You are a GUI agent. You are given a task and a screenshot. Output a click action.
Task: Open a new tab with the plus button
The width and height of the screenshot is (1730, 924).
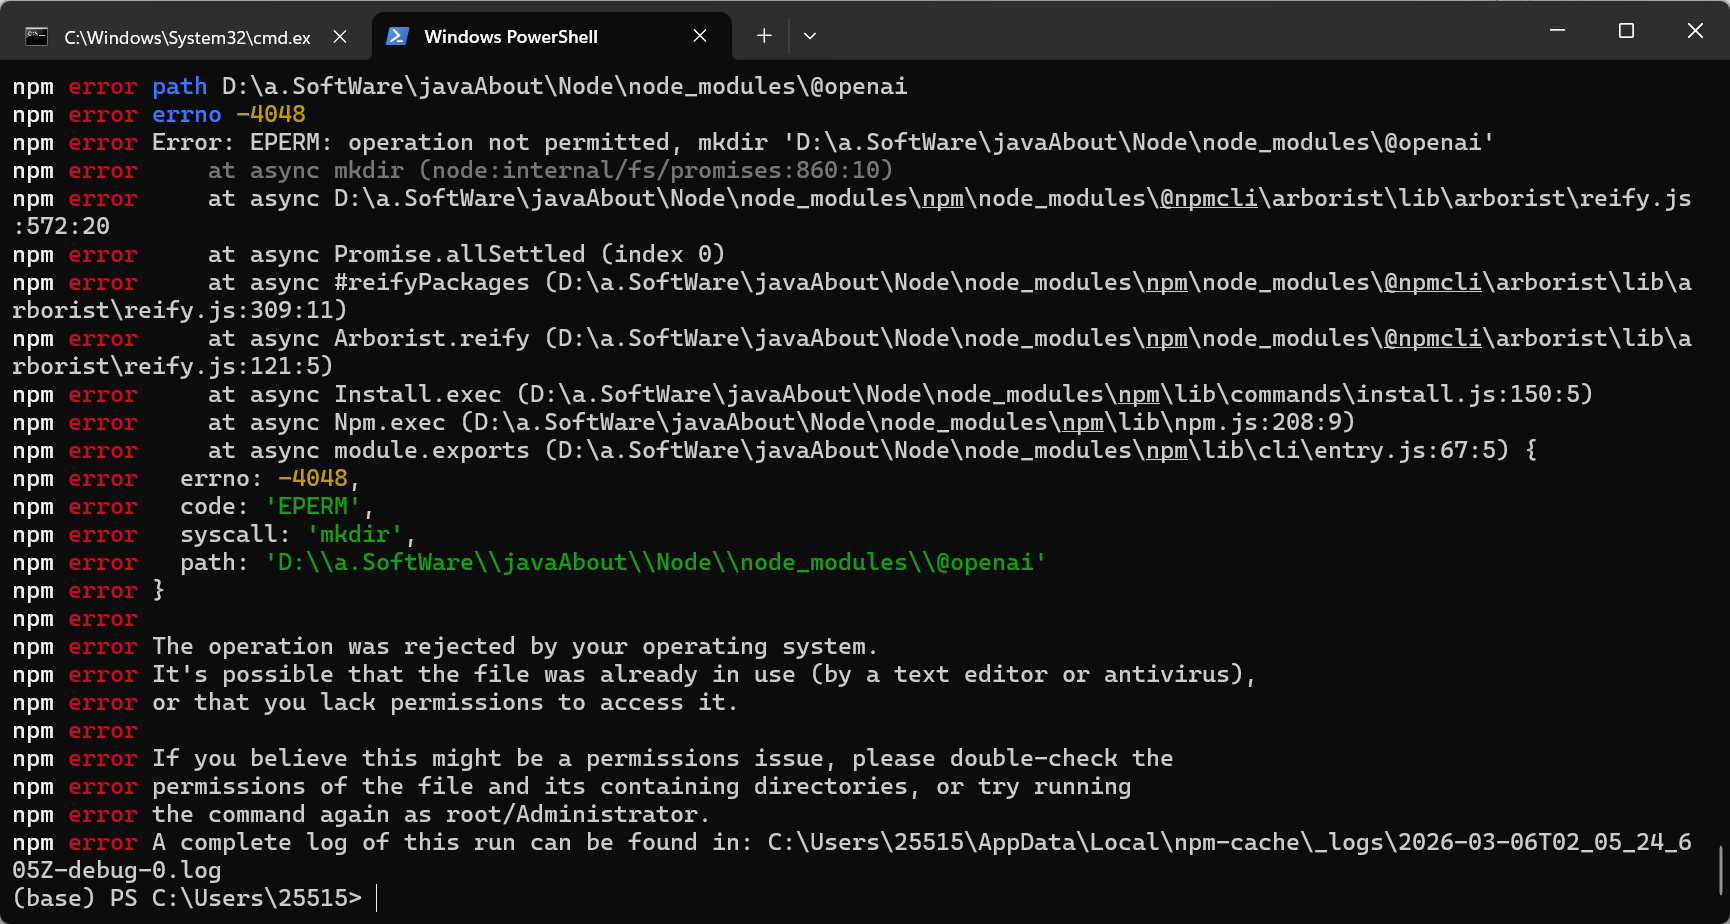click(764, 36)
